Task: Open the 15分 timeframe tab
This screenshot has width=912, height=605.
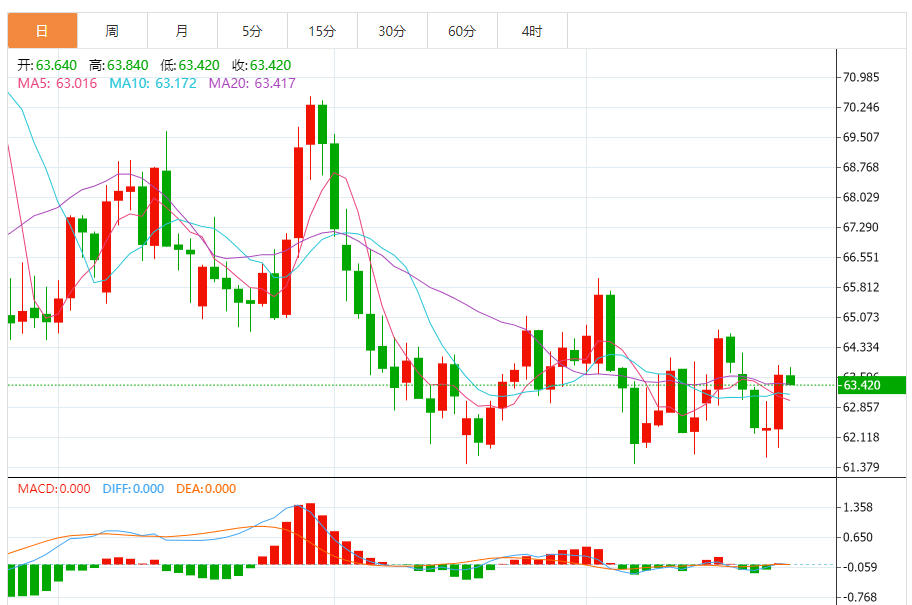Action: 322,31
